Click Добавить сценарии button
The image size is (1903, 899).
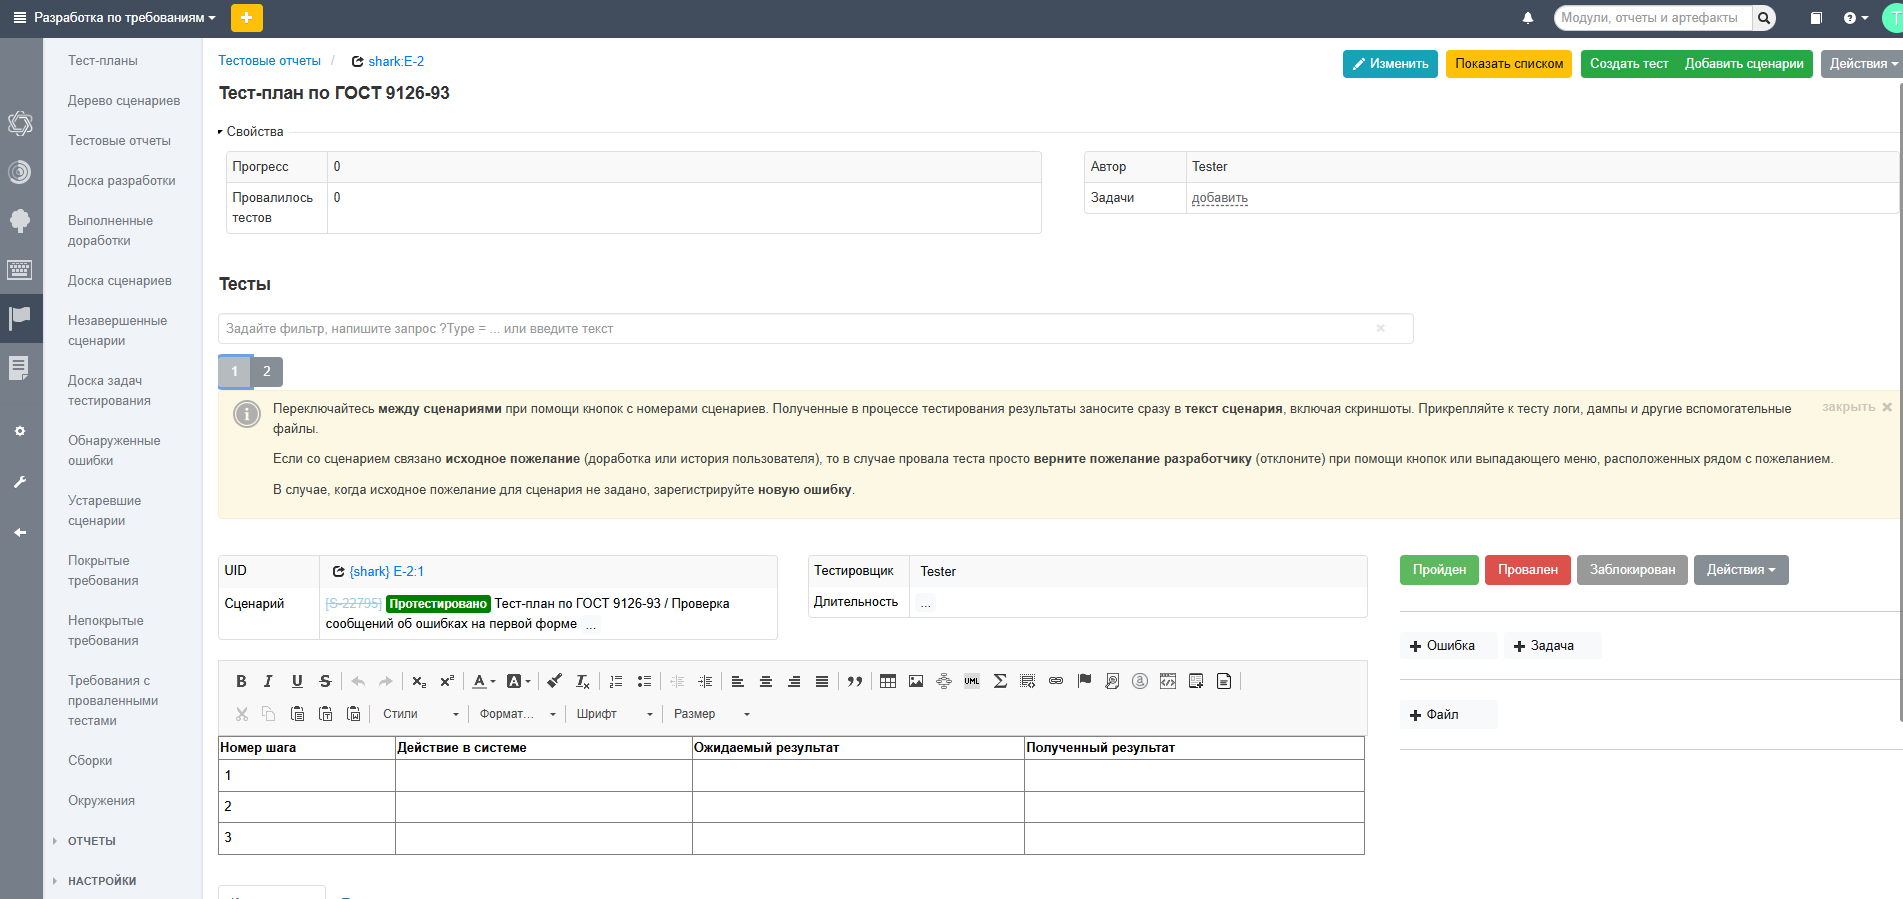pyautogui.click(x=1744, y=64)
